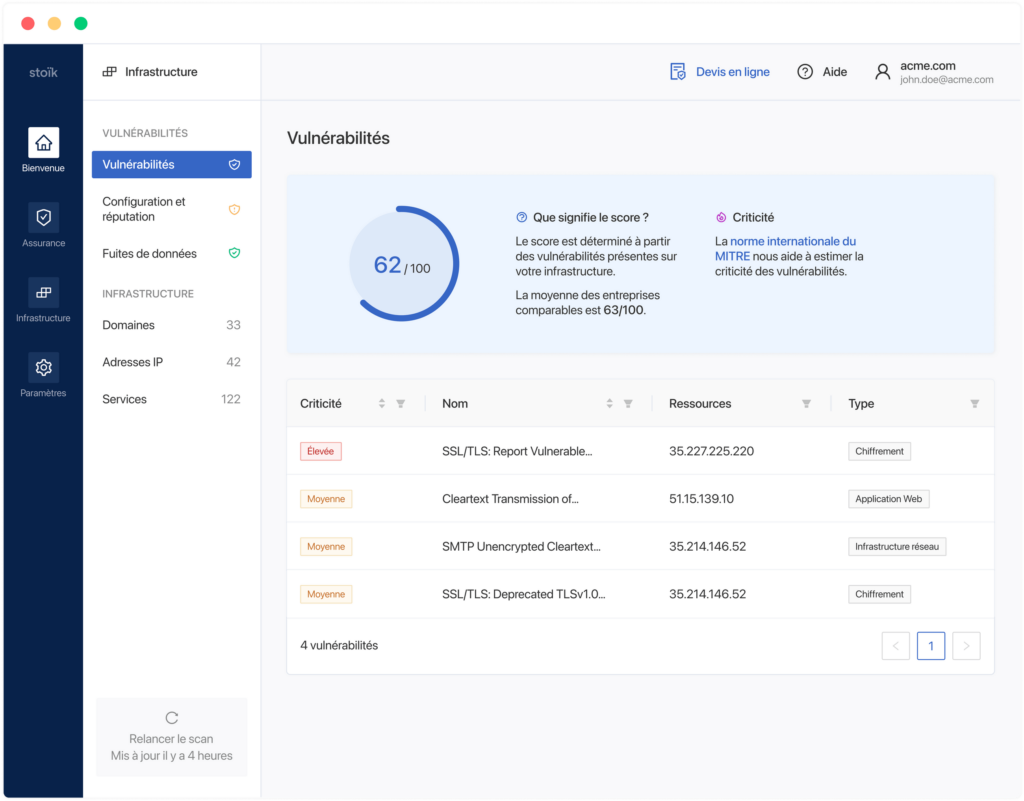Click Relancer le scan button
Screen dimensions: 1024x801
(x=172, y=738)
